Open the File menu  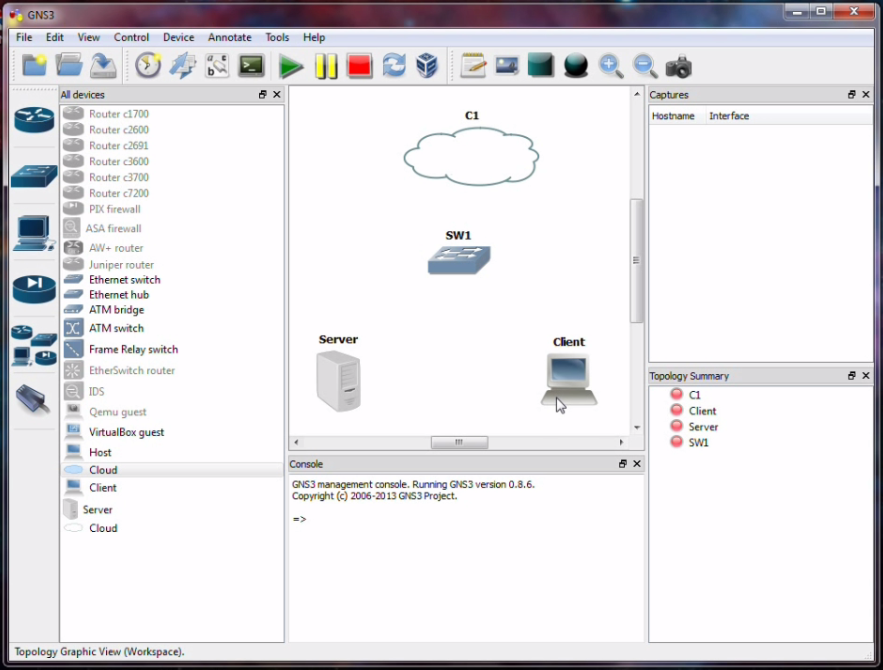(x=24, y=37)
